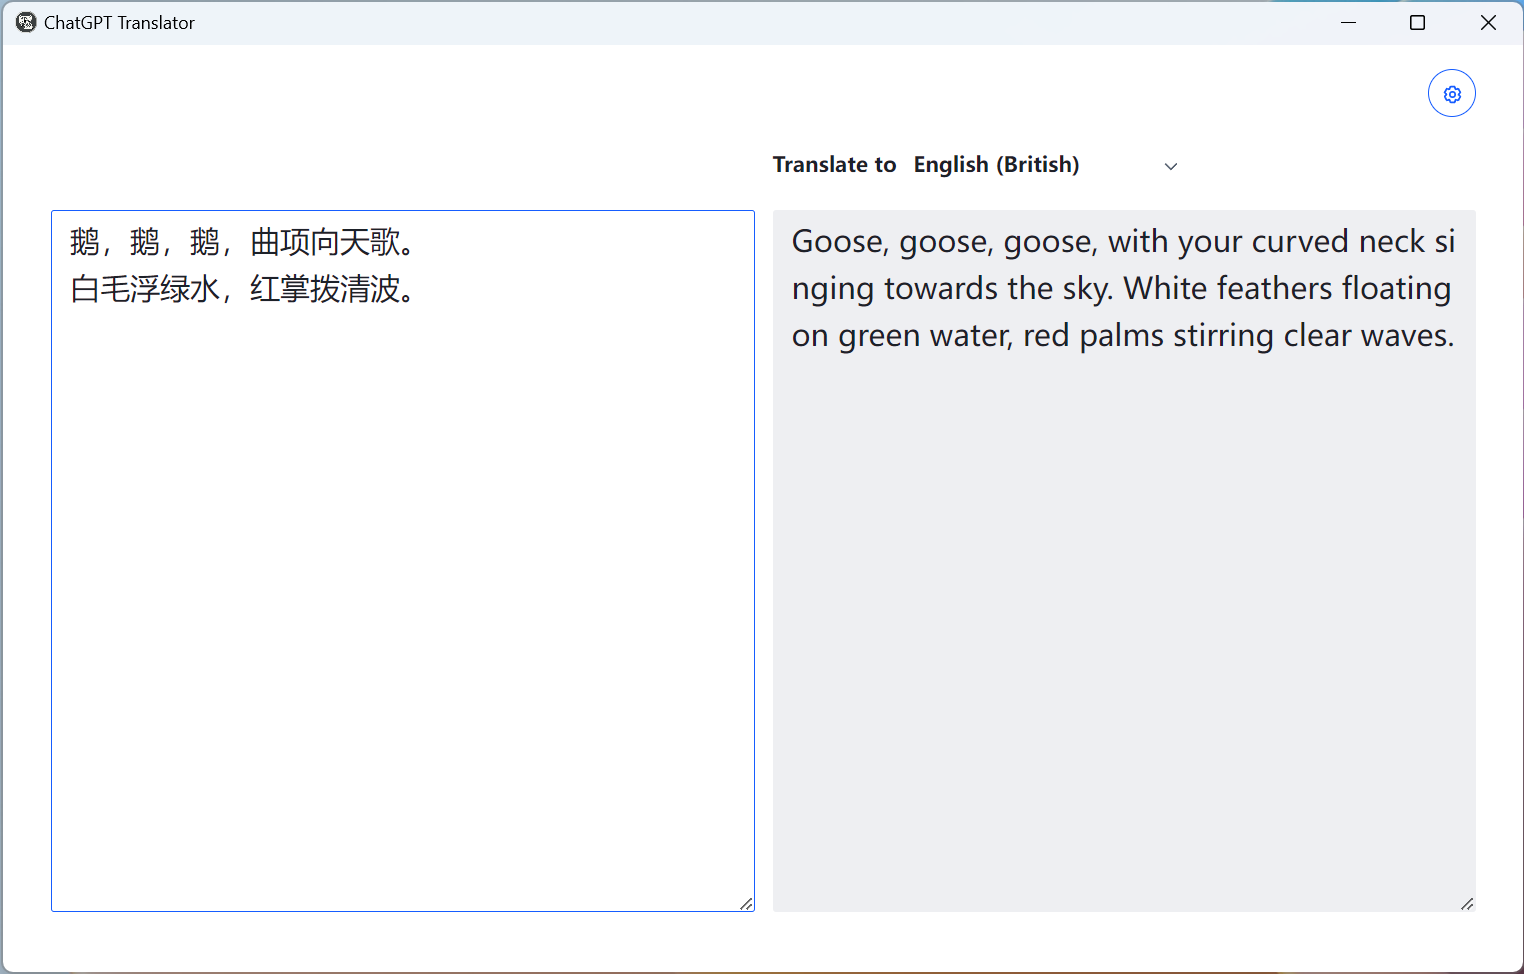The image size is (1524, 974).
Task: Click the dropdown chevron next to English (British)
Action: pos(1170,166)
